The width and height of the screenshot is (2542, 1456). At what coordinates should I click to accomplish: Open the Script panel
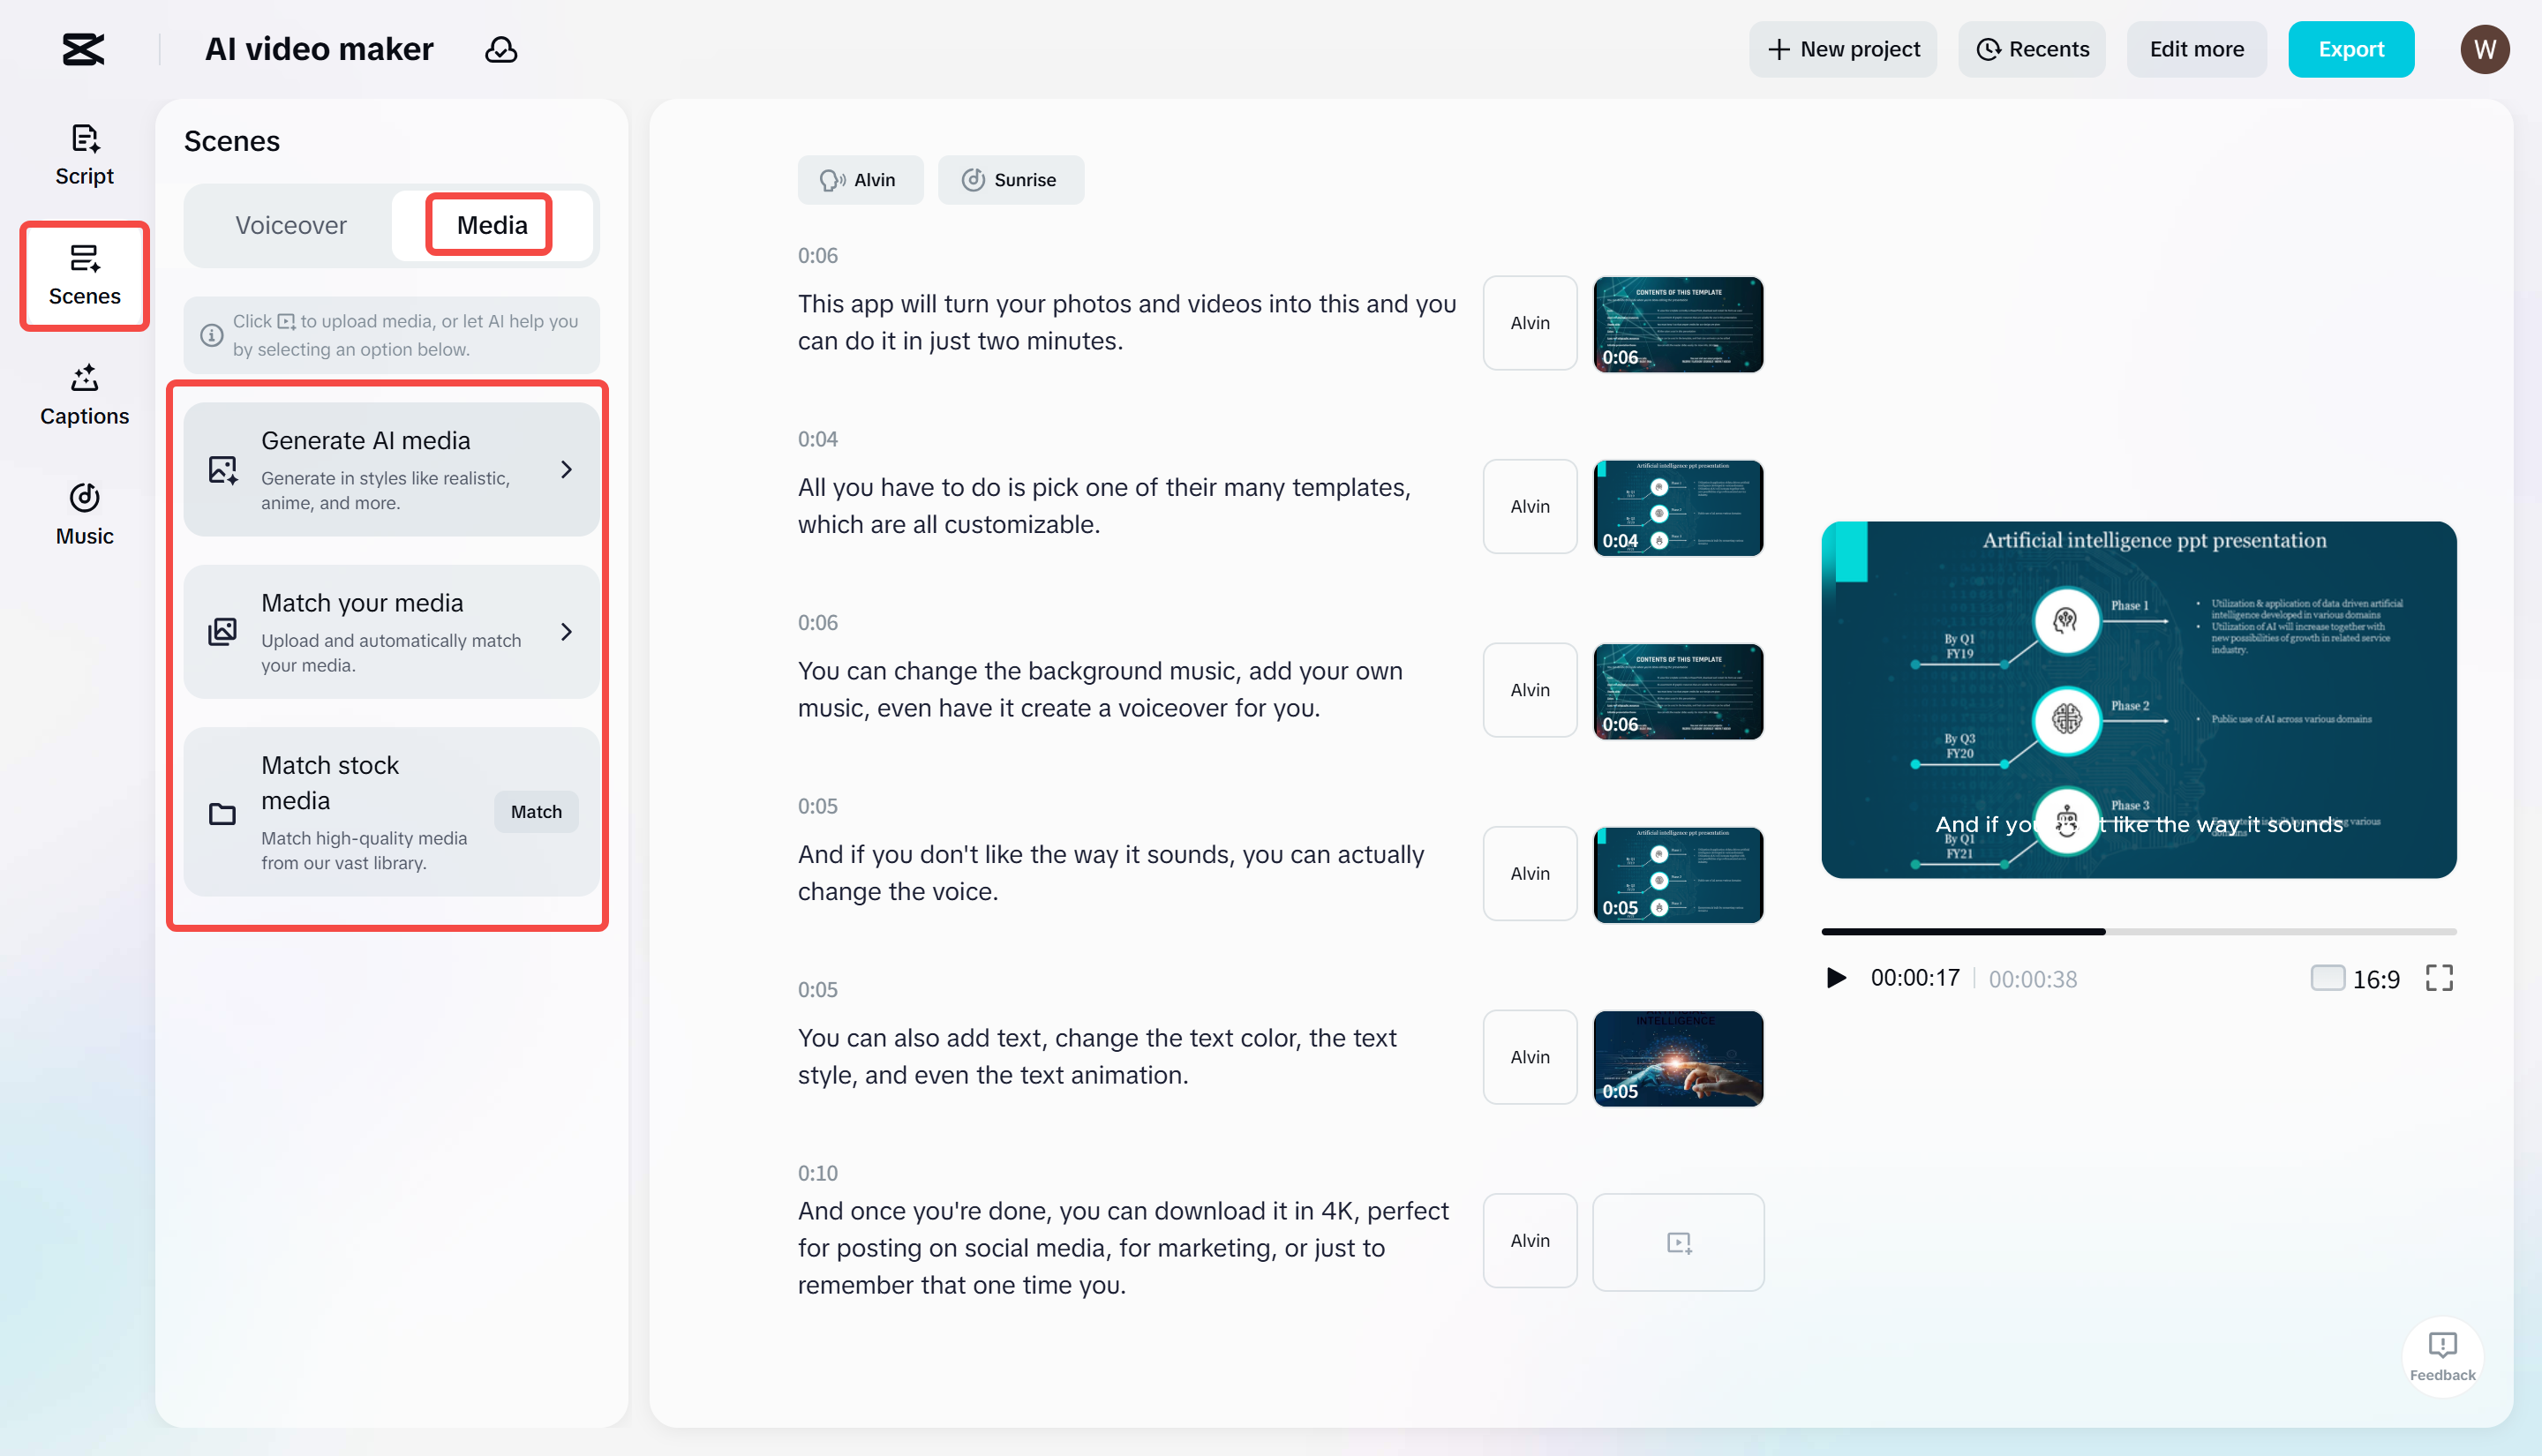point(83,152)
